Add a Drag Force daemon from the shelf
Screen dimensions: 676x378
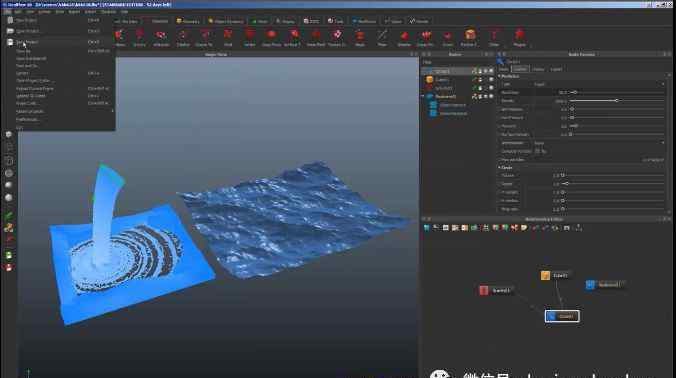tap(271, 37)
